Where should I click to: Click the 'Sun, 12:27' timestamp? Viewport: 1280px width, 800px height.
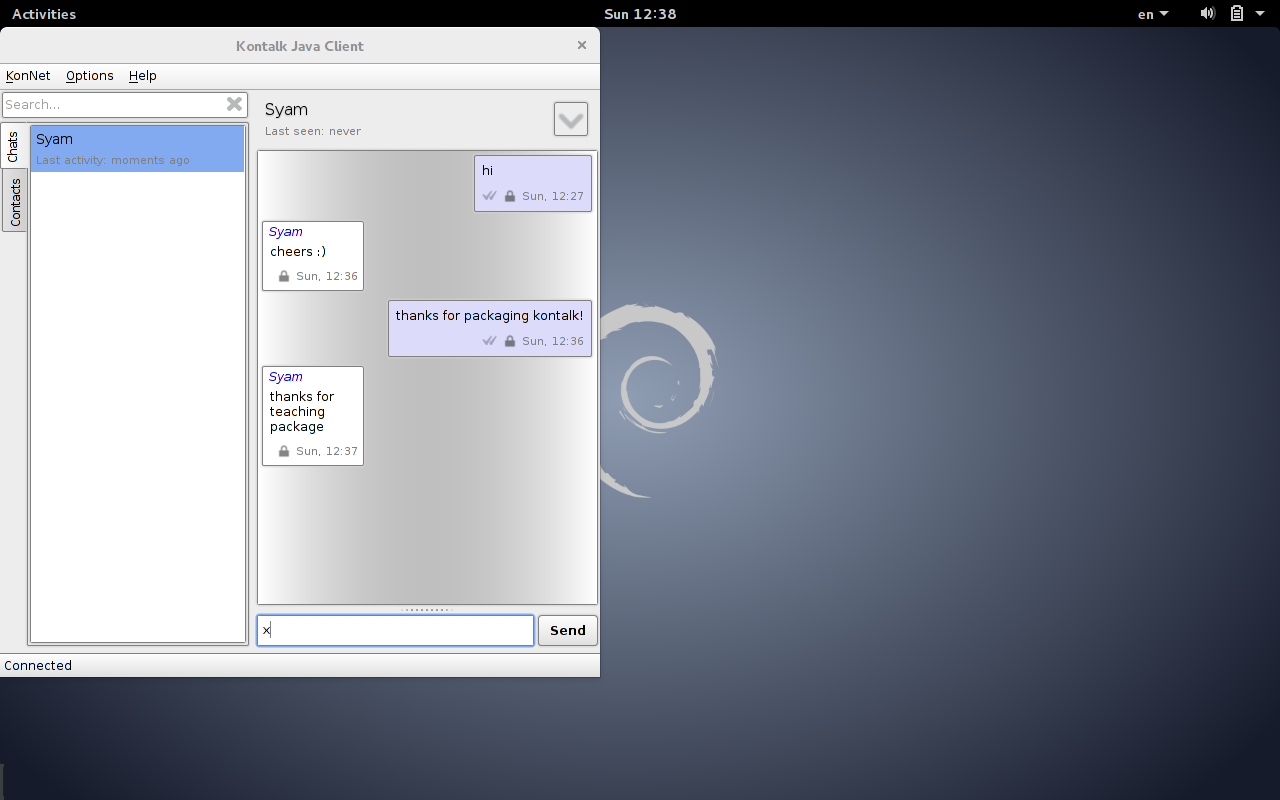click(553, 196)
